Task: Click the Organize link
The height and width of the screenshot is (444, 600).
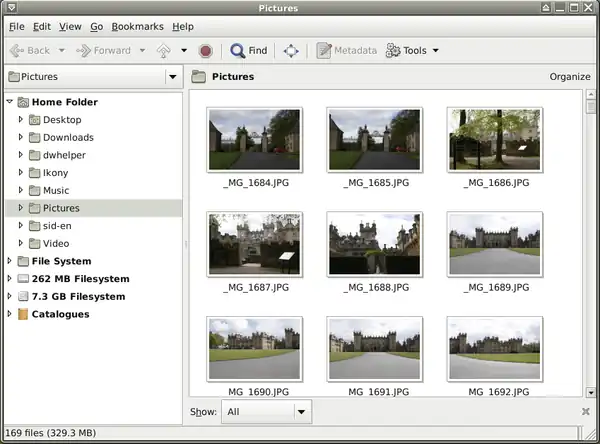Action: tap(569, 77)
